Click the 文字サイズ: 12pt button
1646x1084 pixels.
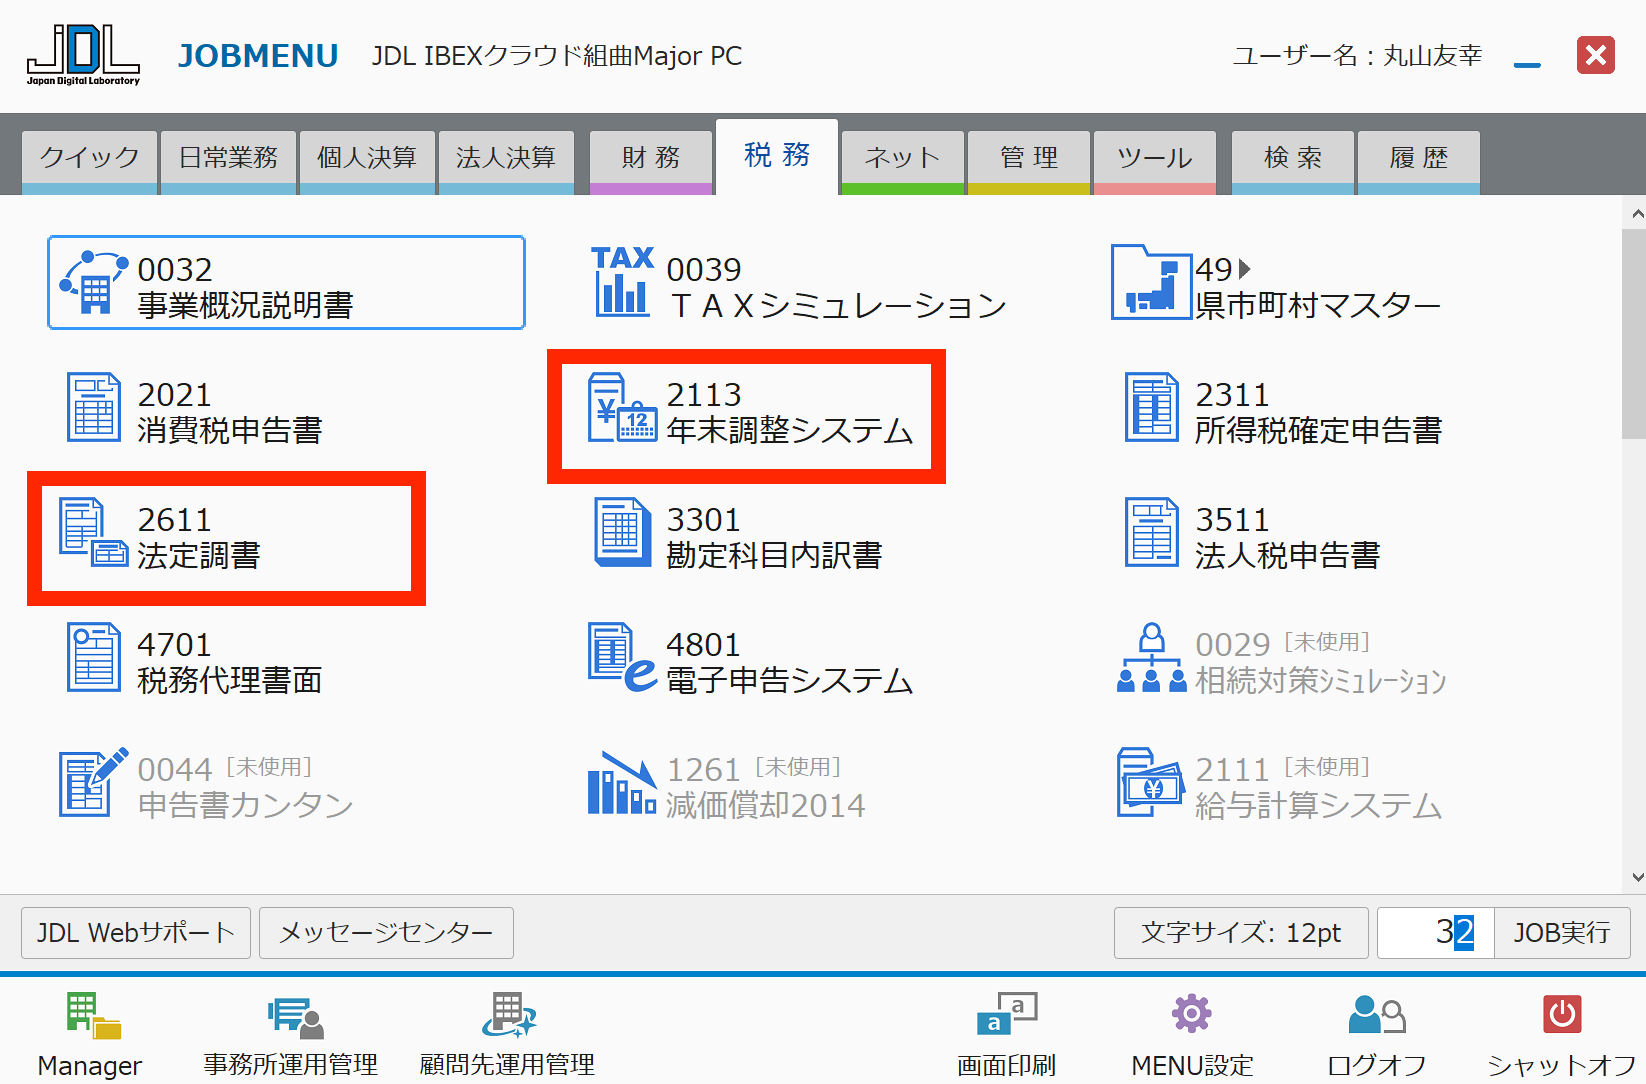pyautogui.click(x=1241, y=933)
